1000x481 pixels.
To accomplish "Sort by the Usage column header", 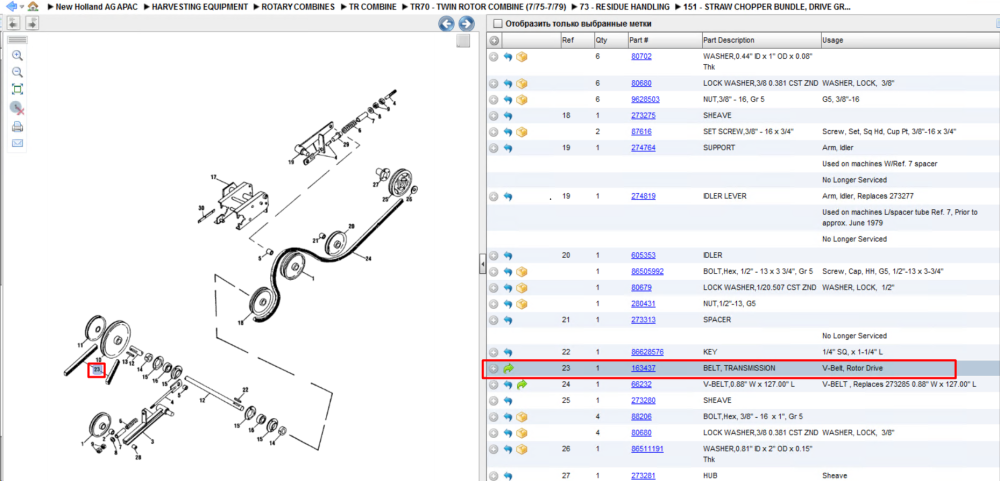I will [910, 40].
